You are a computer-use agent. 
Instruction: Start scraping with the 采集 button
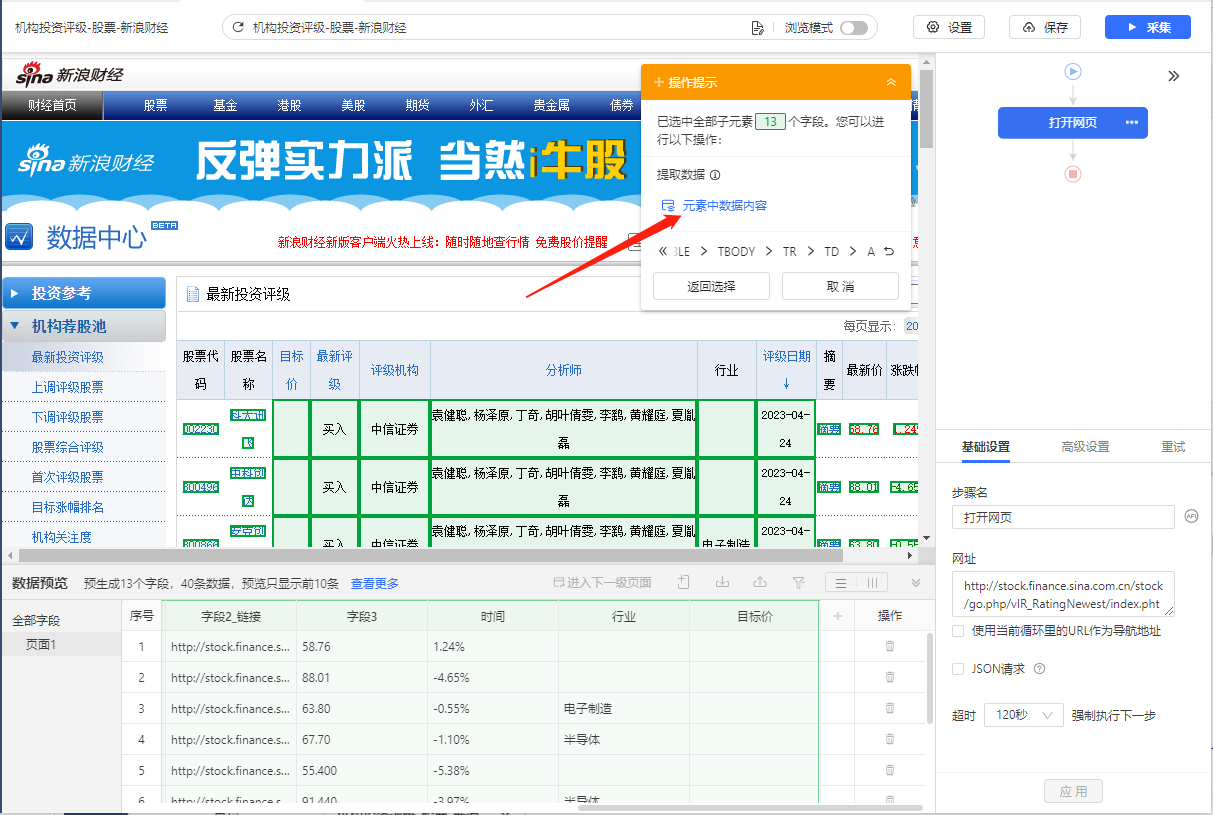pos(1148,28)
